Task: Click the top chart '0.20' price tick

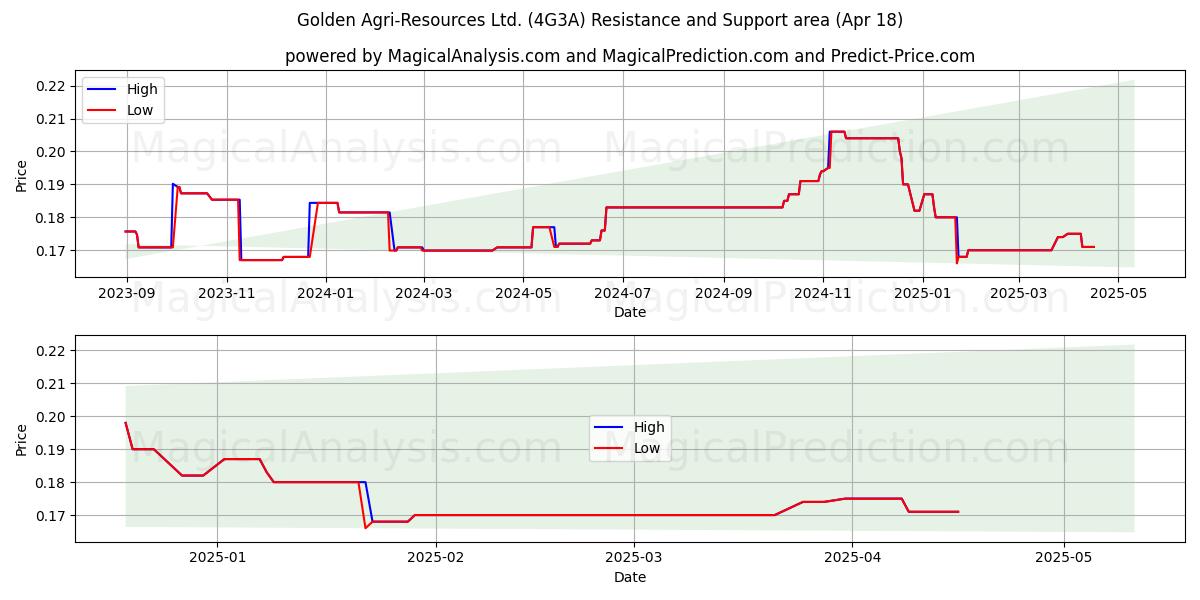Action: (50, 152)
